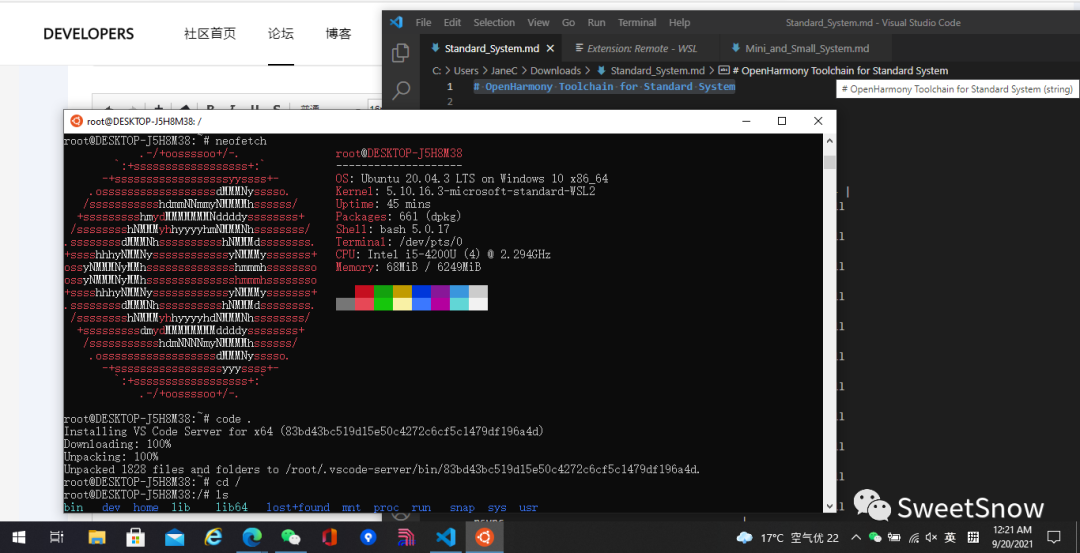Open the Windows Start menu
The width and height of the screenshot is (1080, 553).
(x=19, y=537)
